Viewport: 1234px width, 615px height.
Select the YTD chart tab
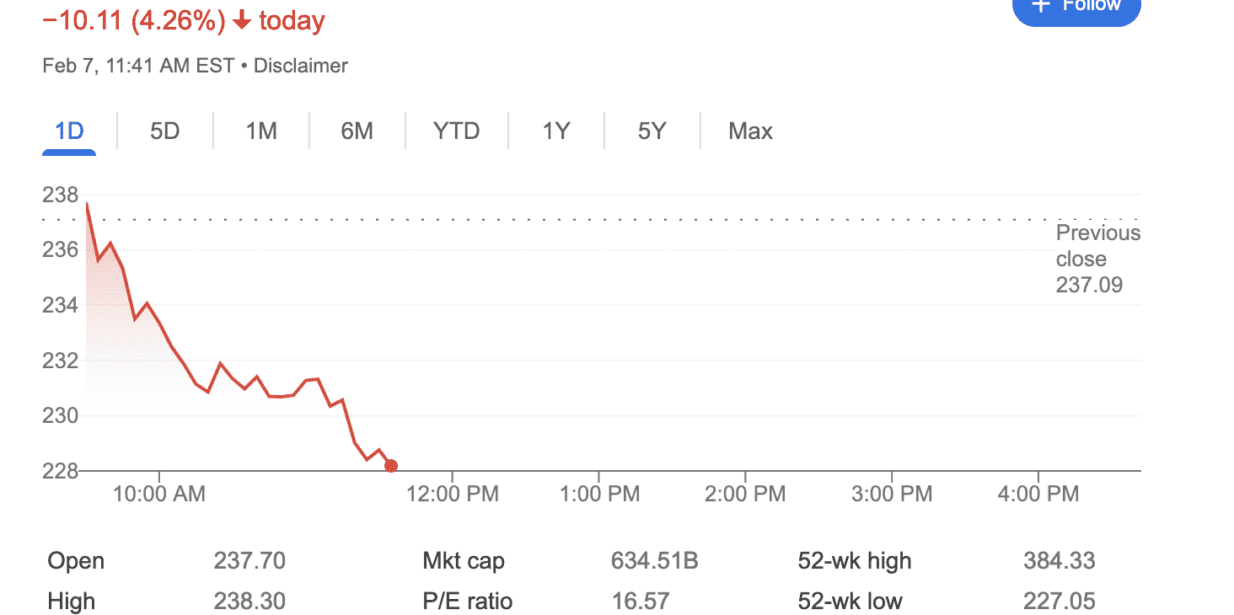pyautogui.click(x=456, y=131)
